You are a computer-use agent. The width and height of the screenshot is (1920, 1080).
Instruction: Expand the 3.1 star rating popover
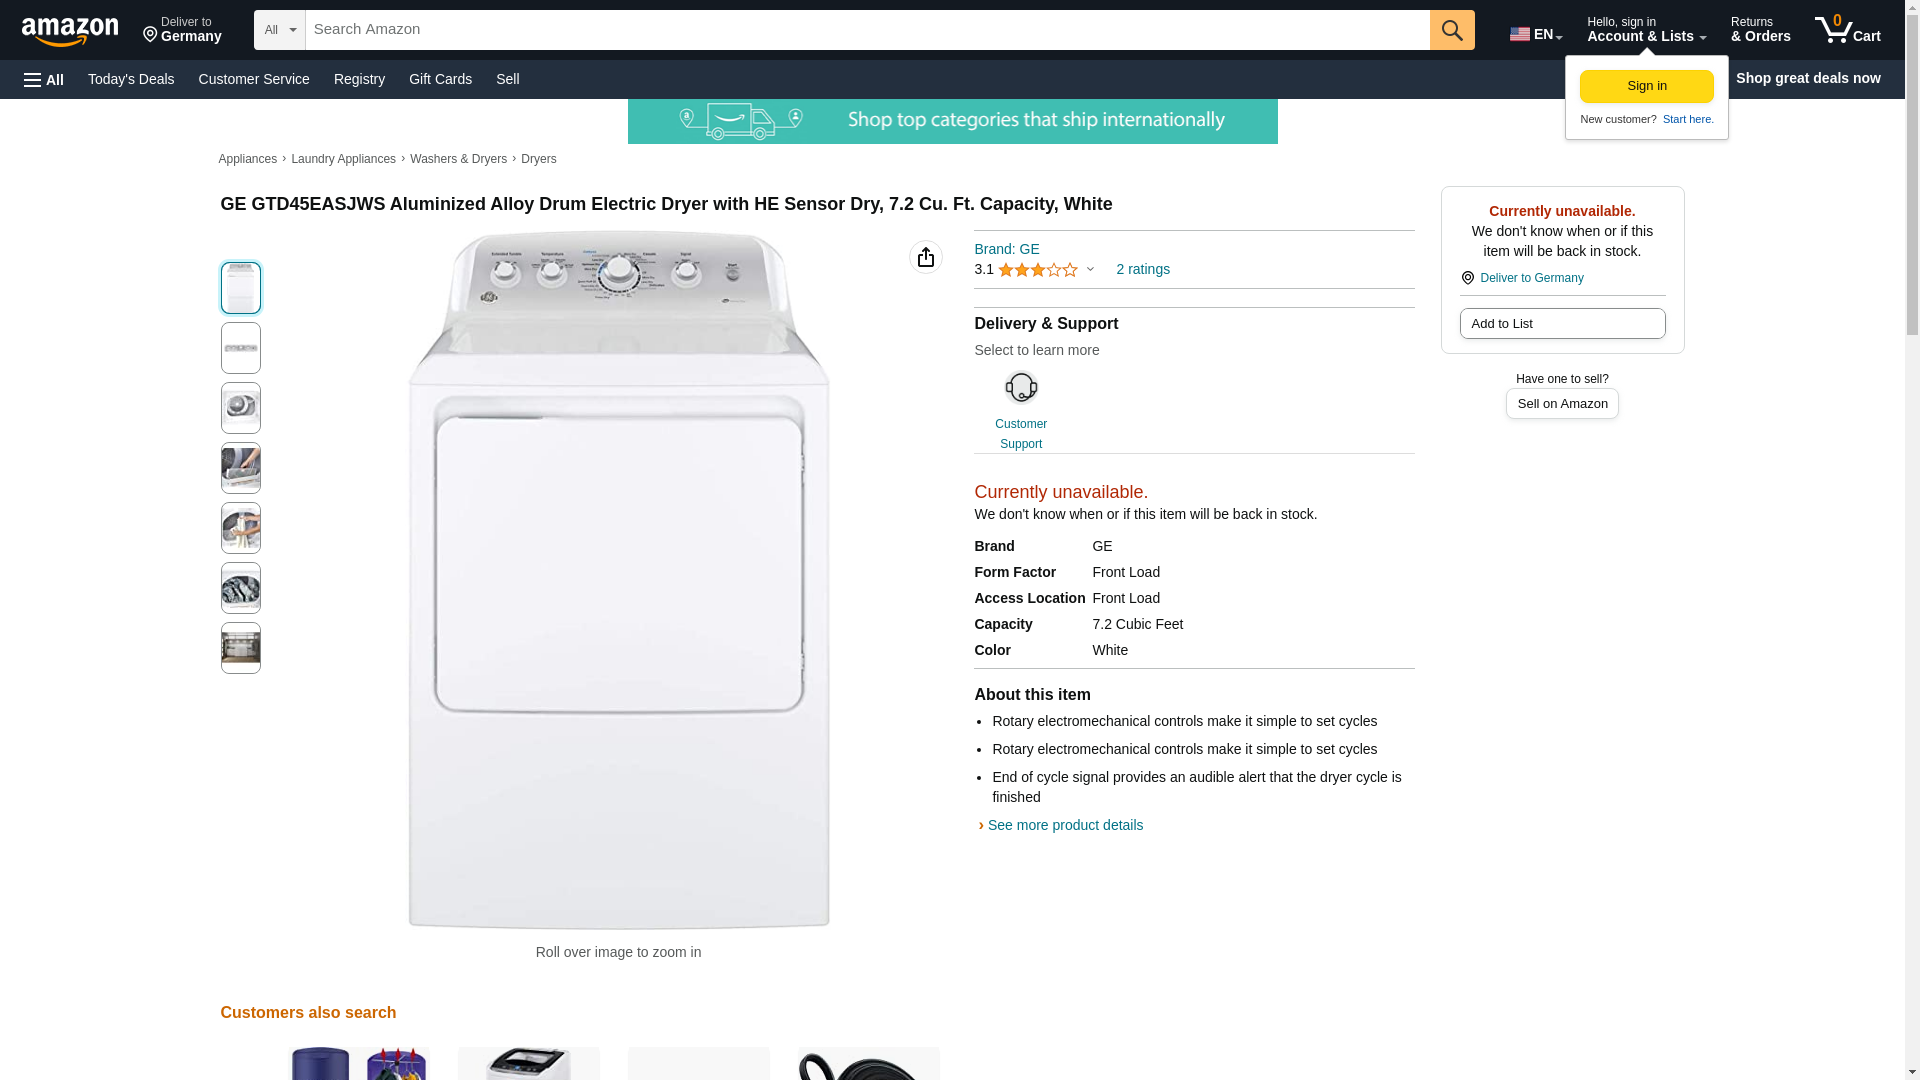[x=1035, y=270]
